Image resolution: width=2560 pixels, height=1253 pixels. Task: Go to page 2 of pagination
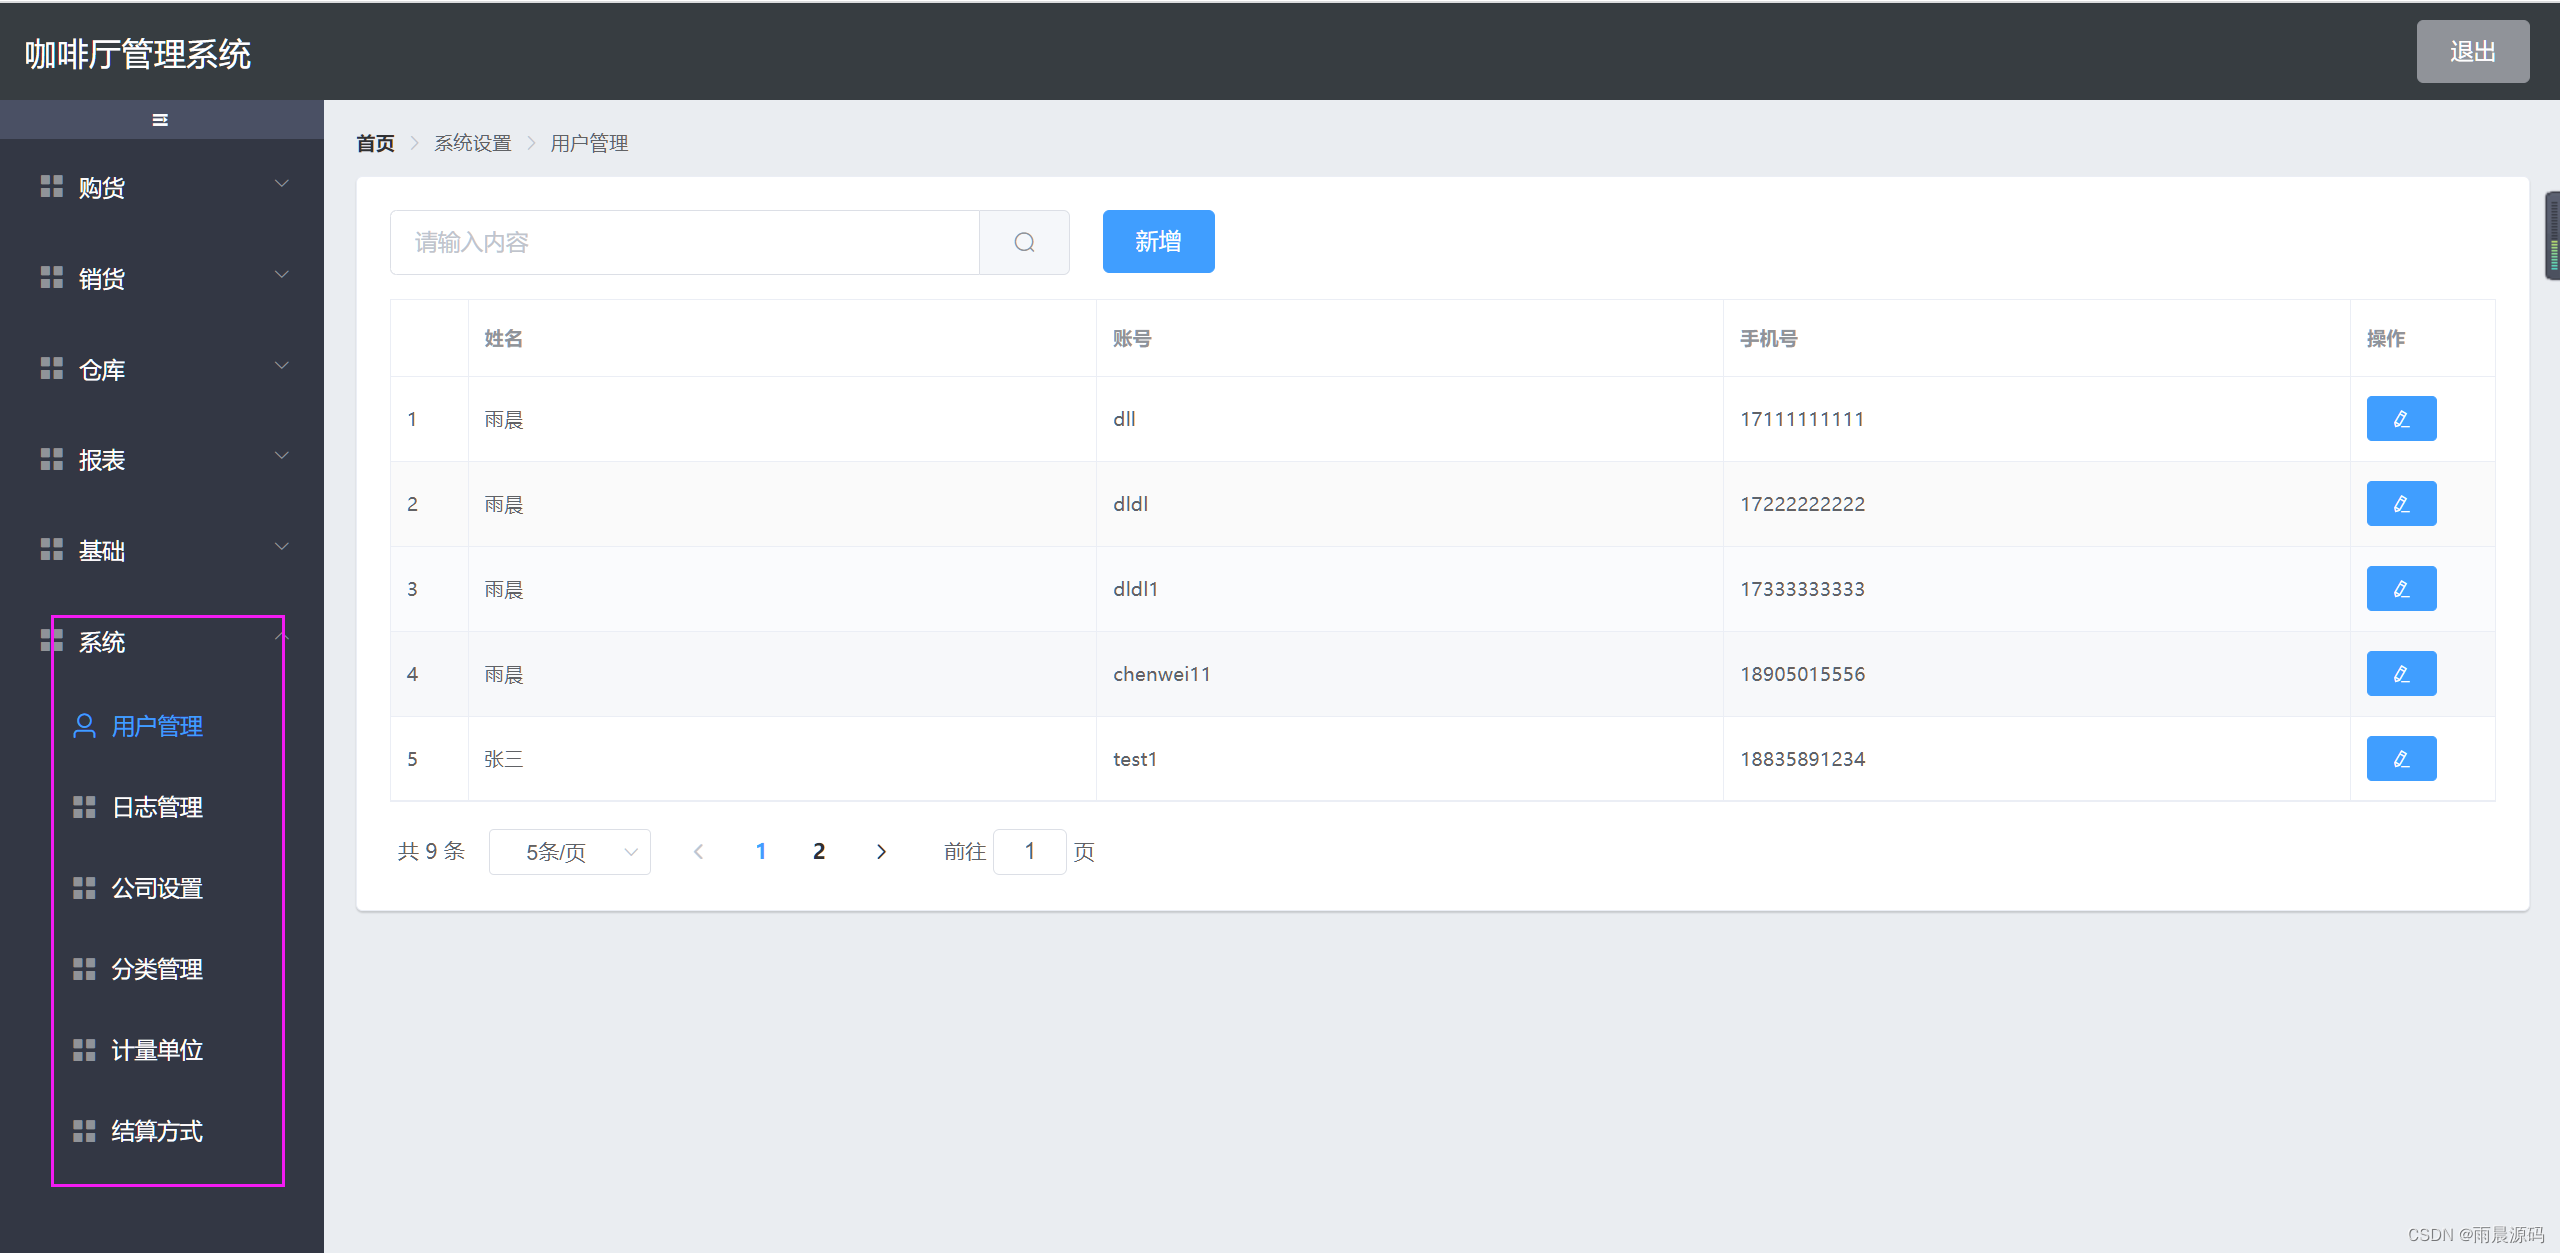pyautogui.click(x=819, y=852)
